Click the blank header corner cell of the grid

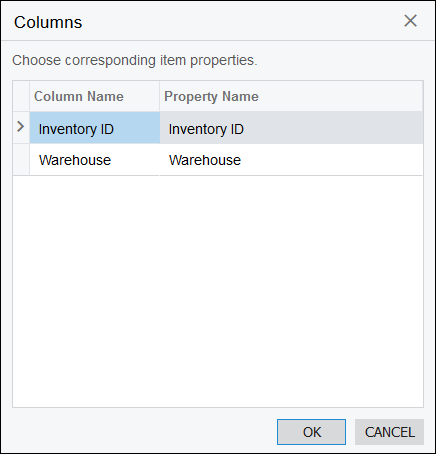pos(21,96)
